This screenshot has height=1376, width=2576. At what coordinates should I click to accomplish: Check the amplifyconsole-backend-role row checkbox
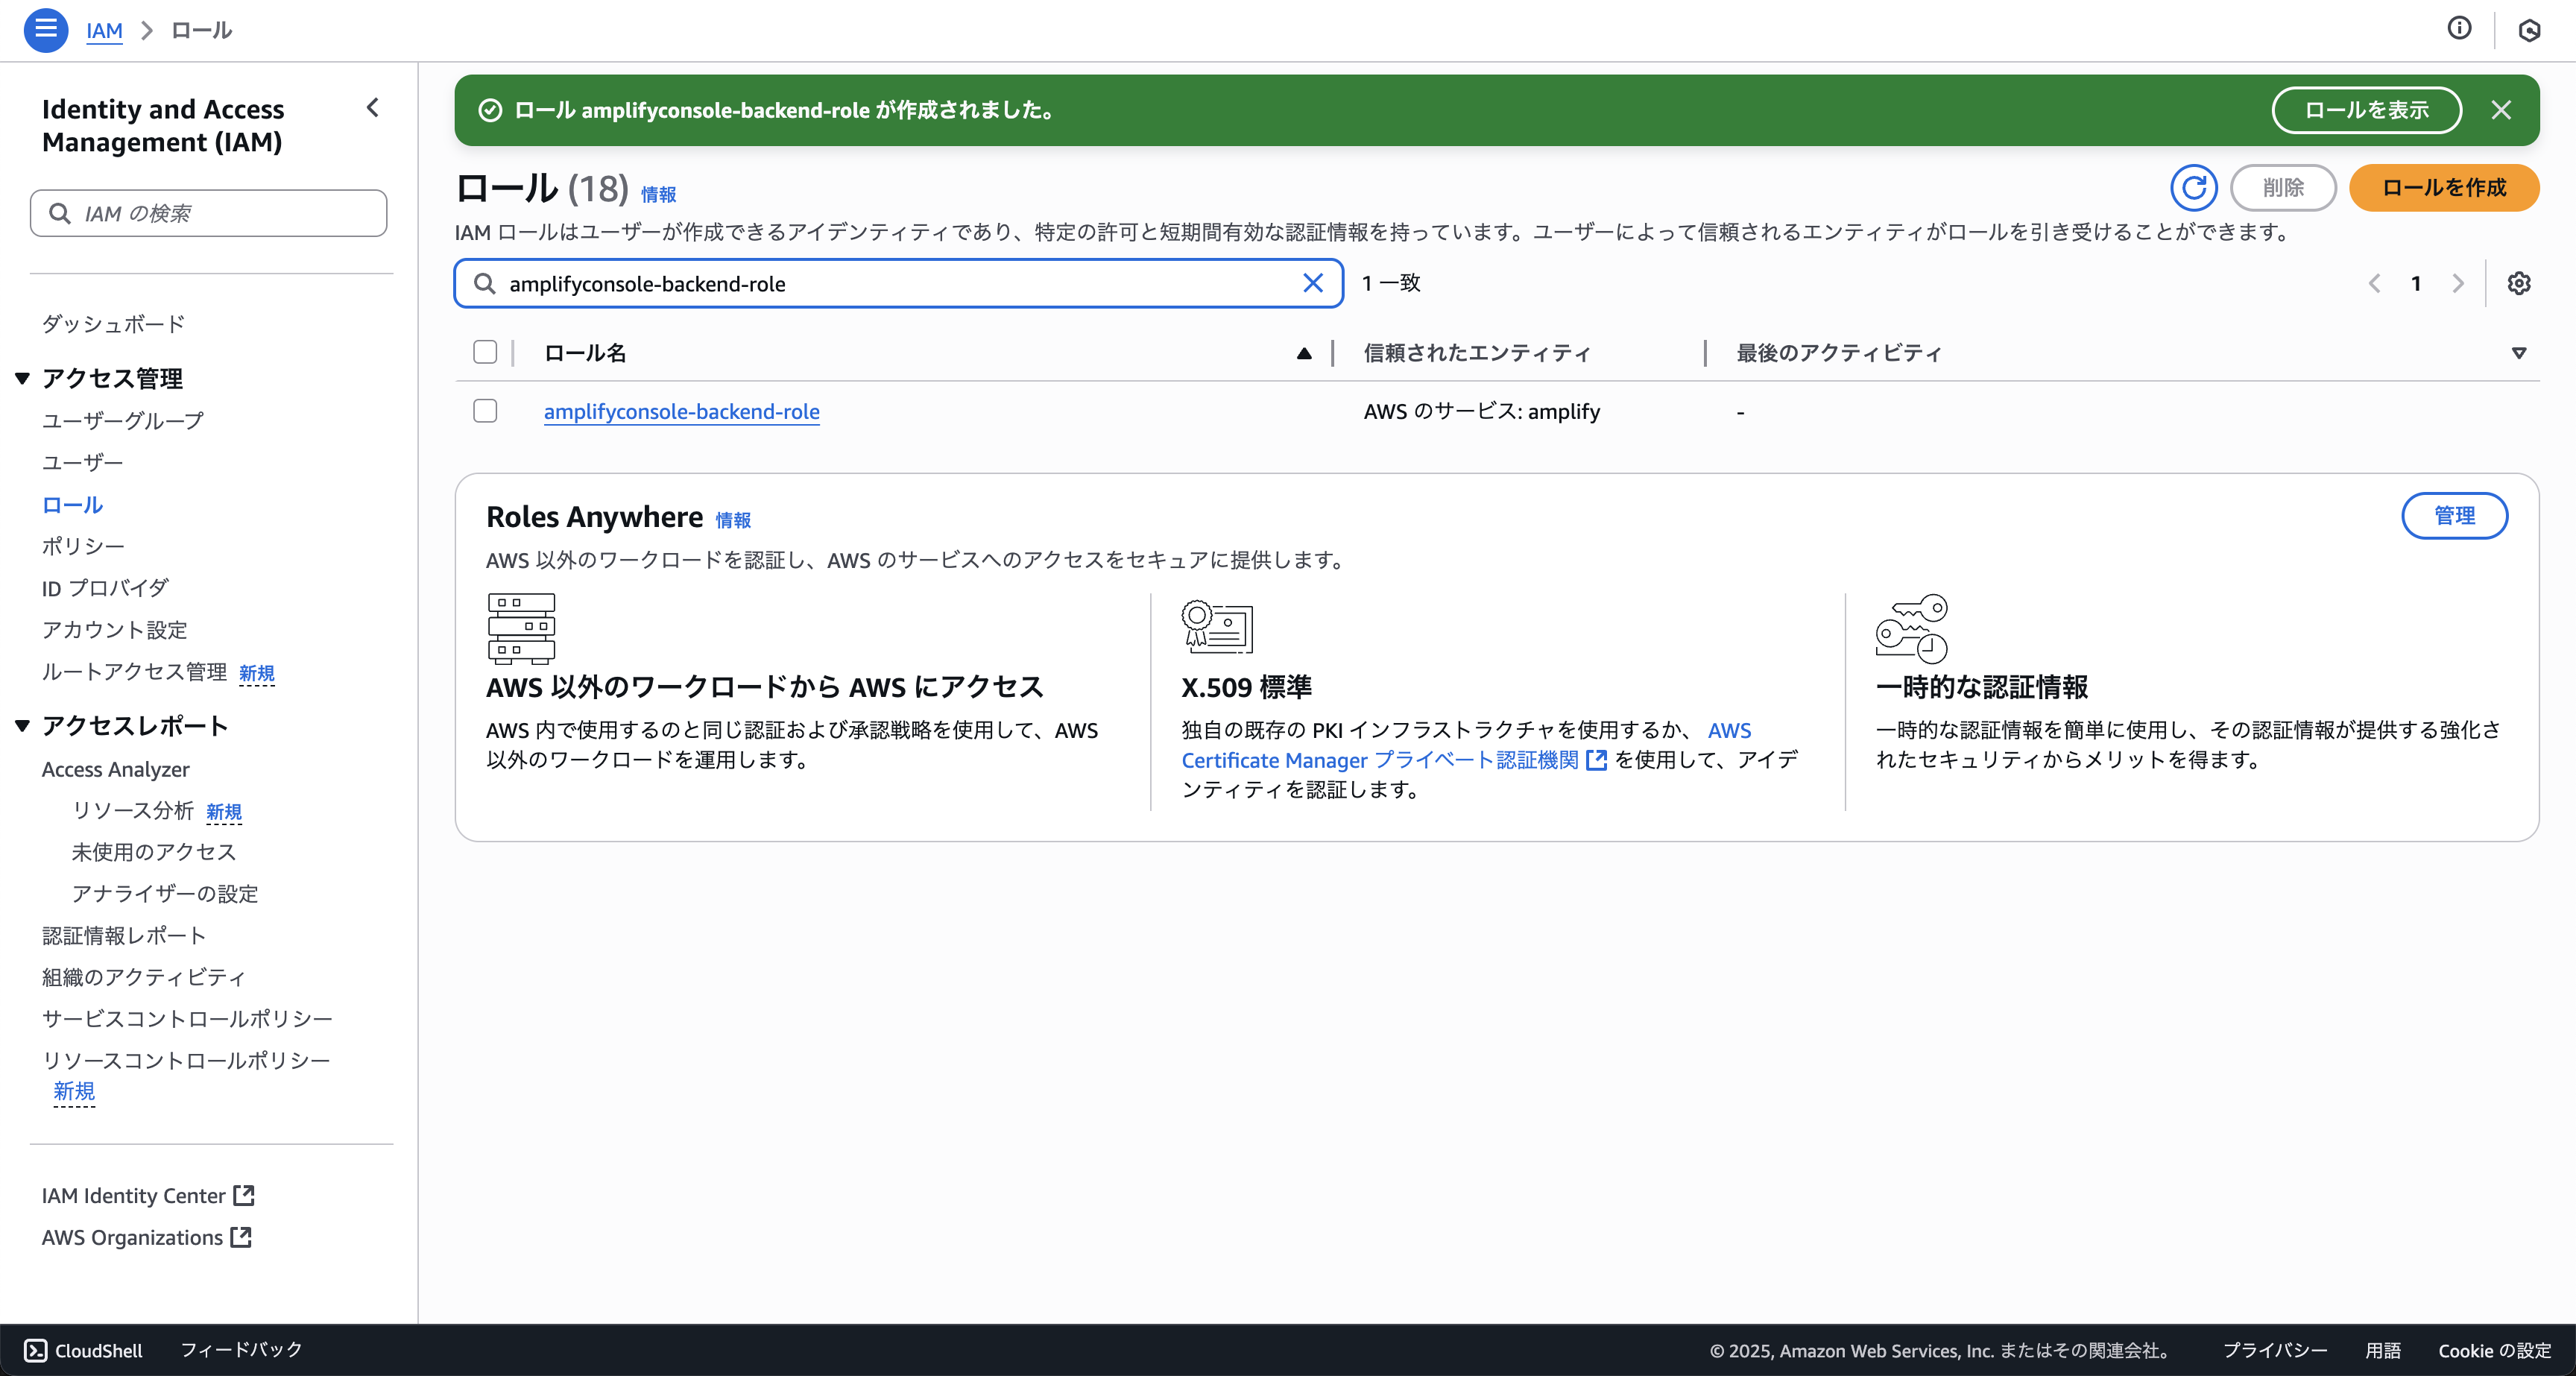(x=485, y=411)
